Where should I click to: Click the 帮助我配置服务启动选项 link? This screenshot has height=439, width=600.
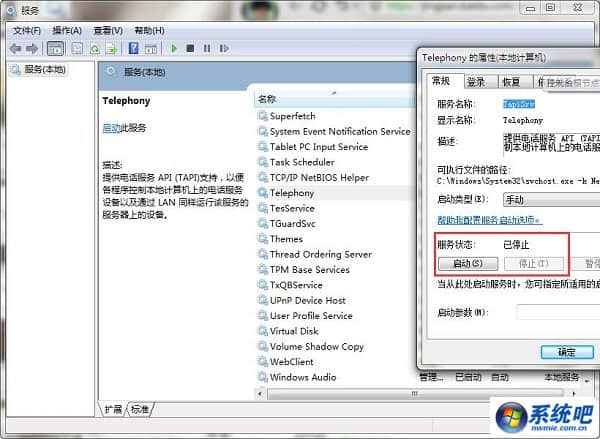(489, 220)
